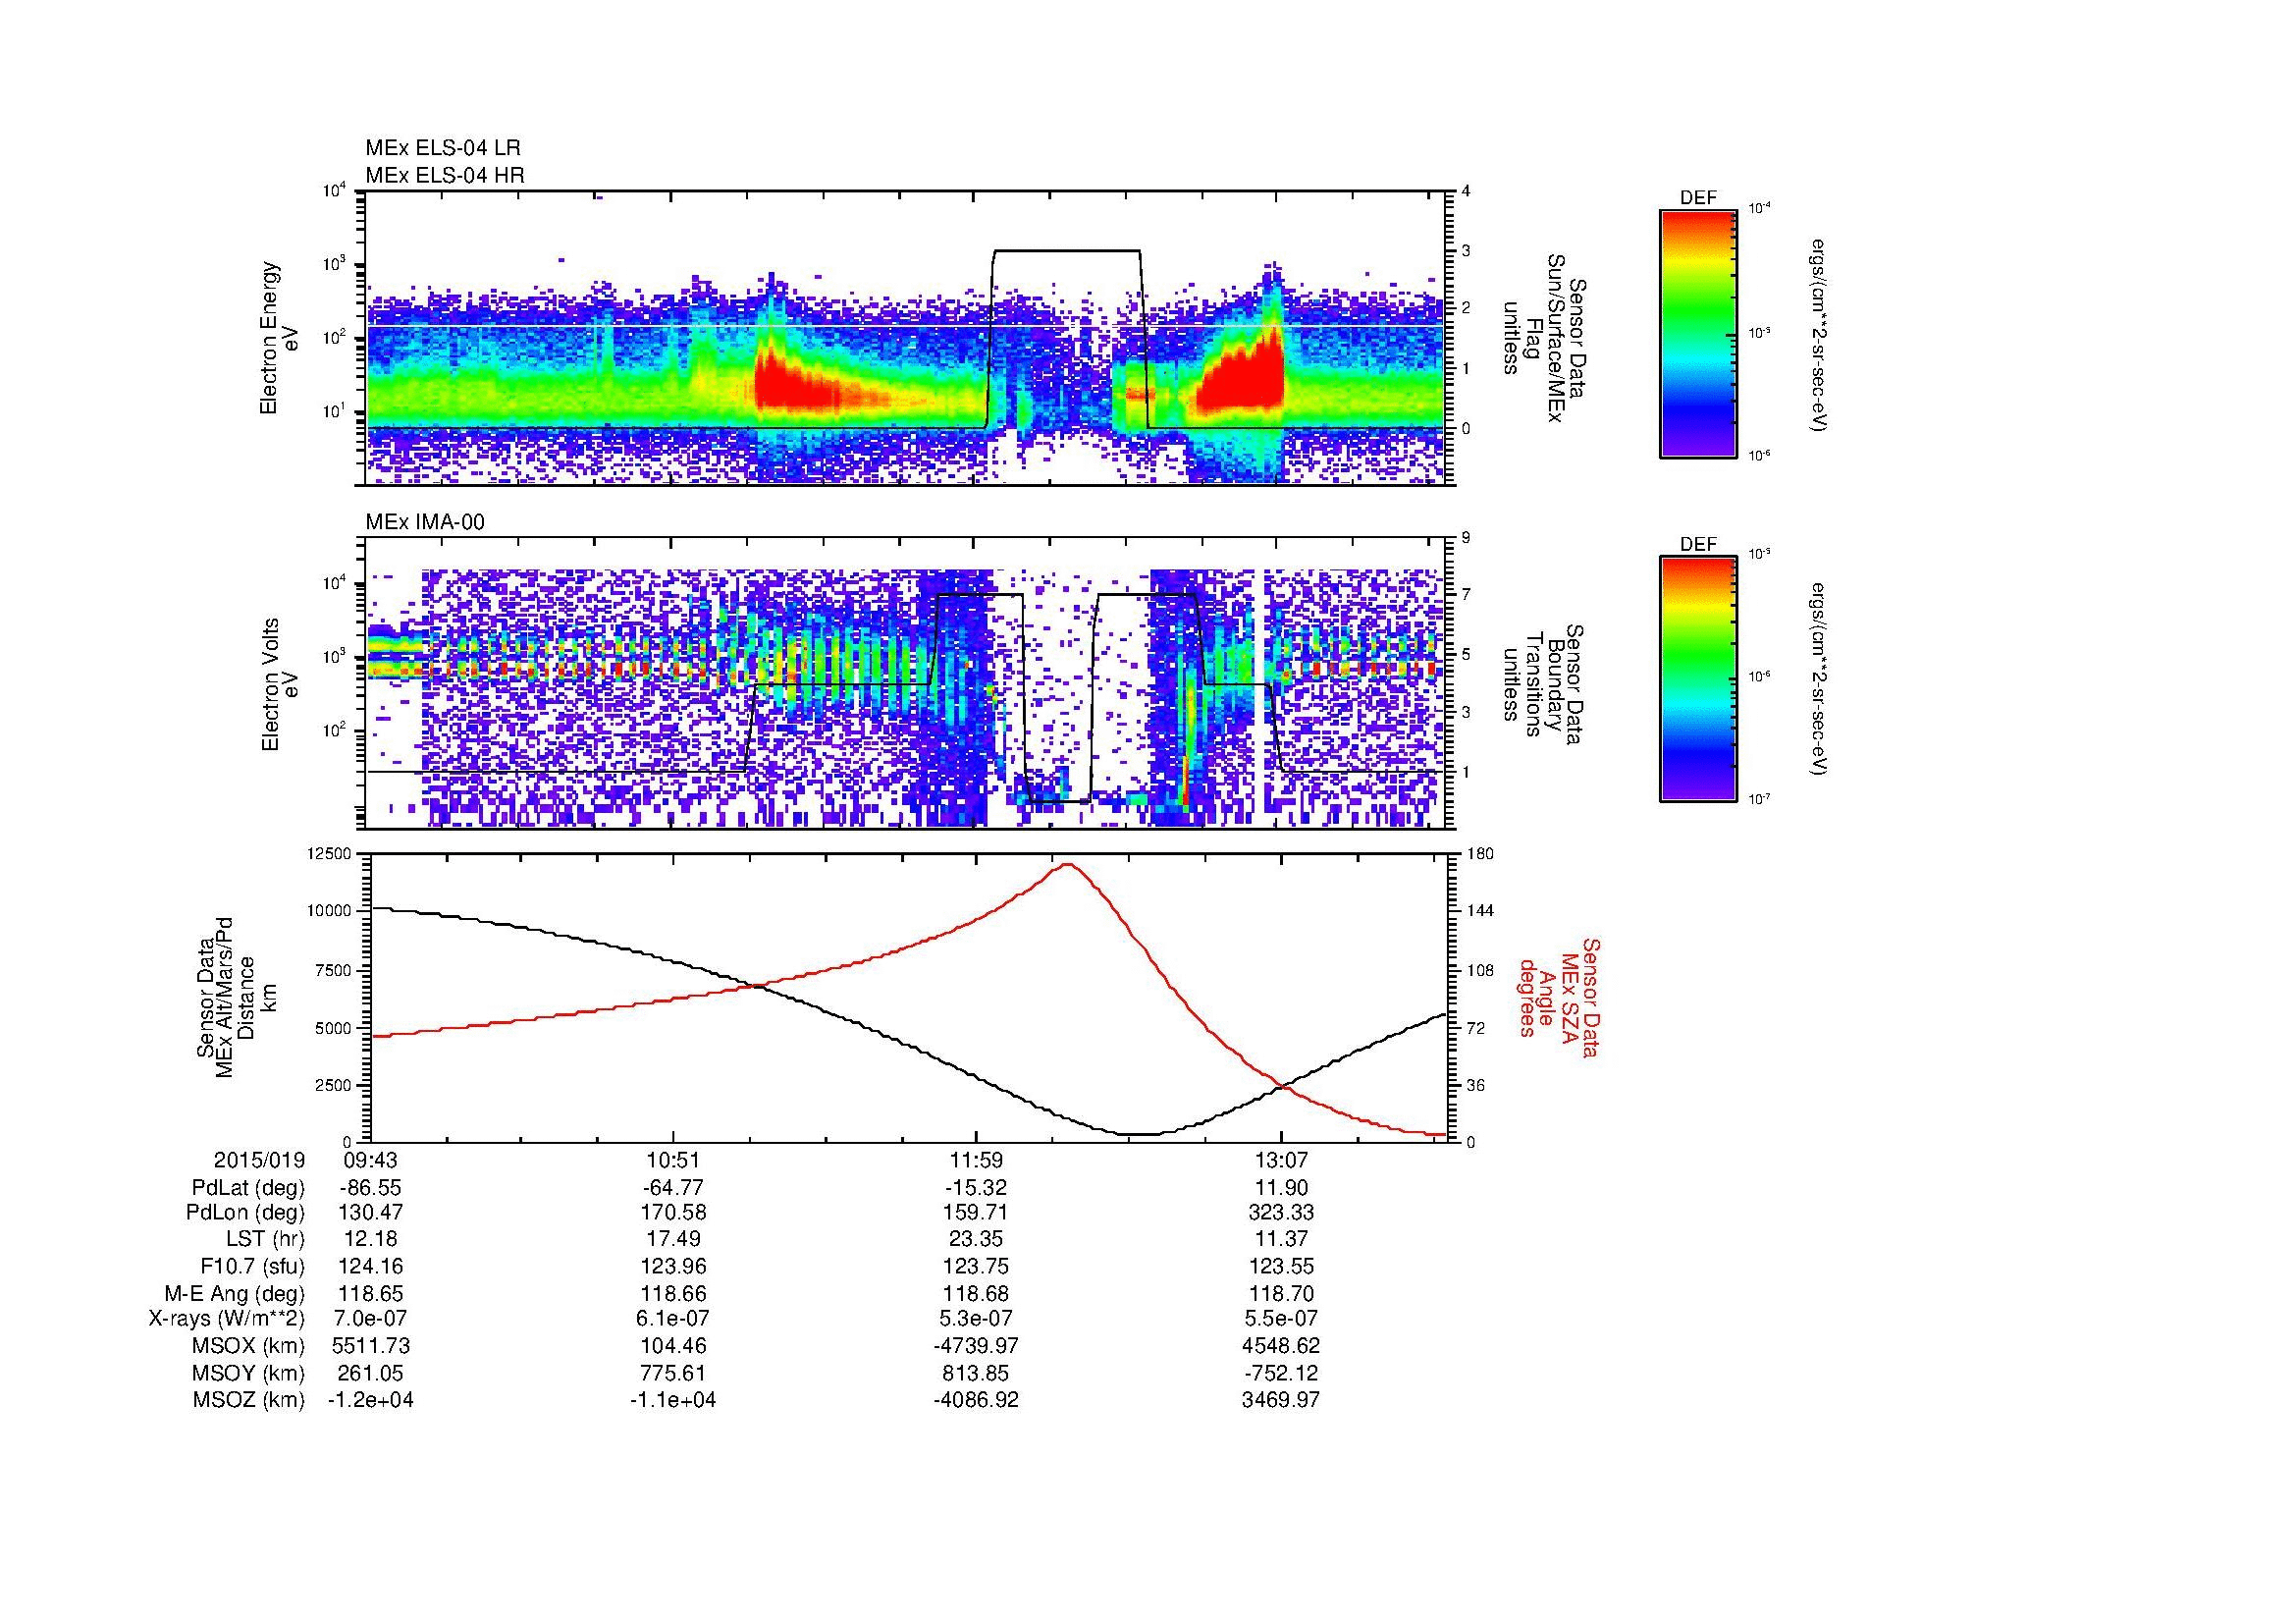2296x1623 pixels.
Task: Click the M-E Ang value '118.70'
Action: [1281, 1294]
